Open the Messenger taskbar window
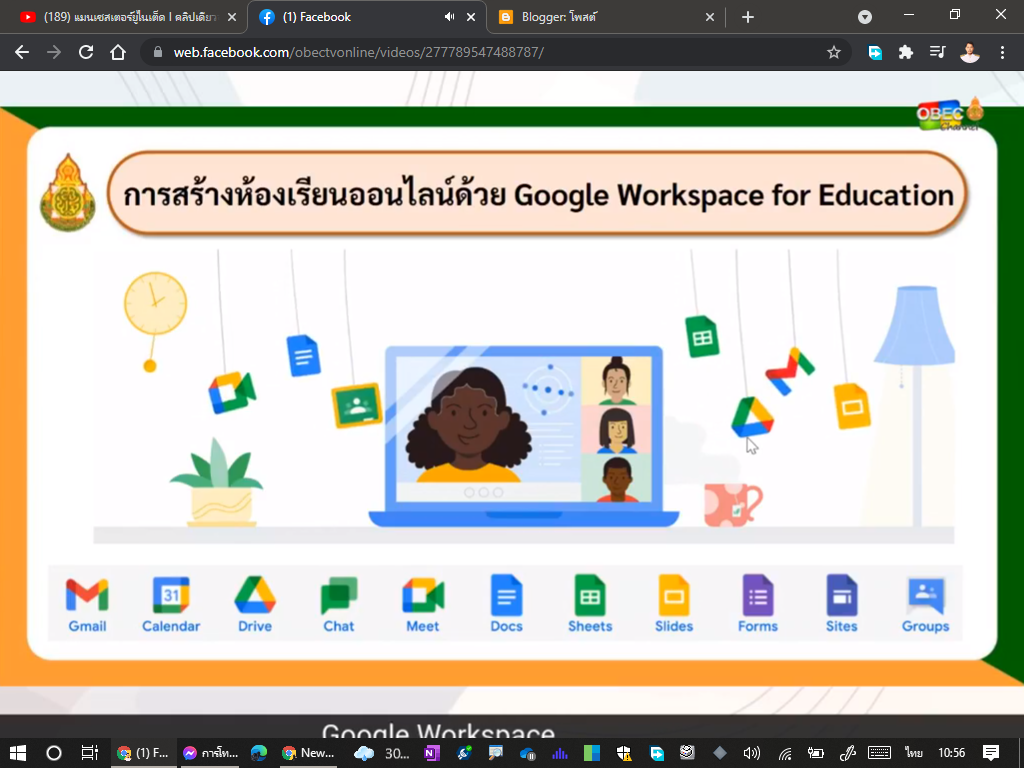The width and height of the screenshot is (1024, 768). coord(210,753)
